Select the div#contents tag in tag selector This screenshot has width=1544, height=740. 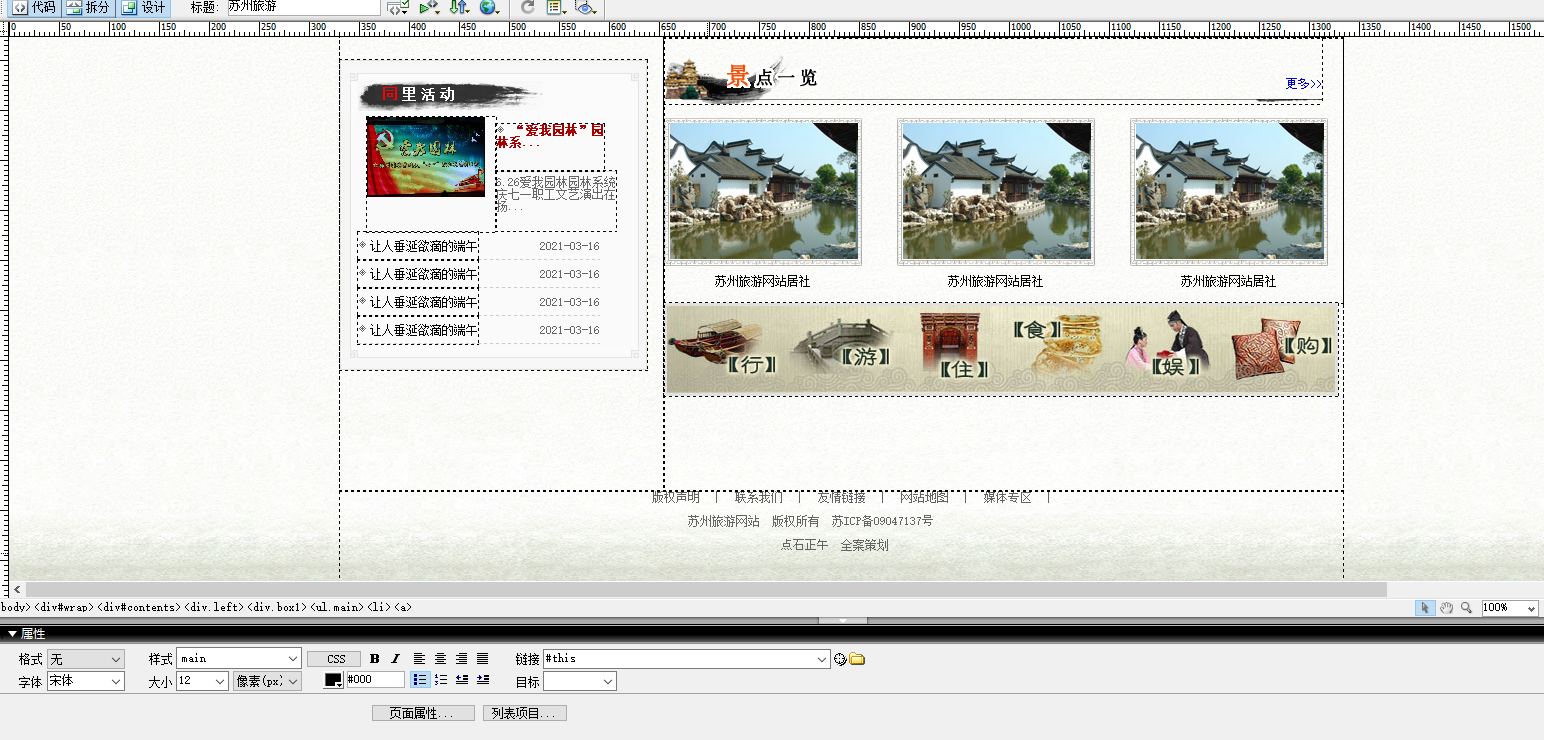[x=140, y=607]
